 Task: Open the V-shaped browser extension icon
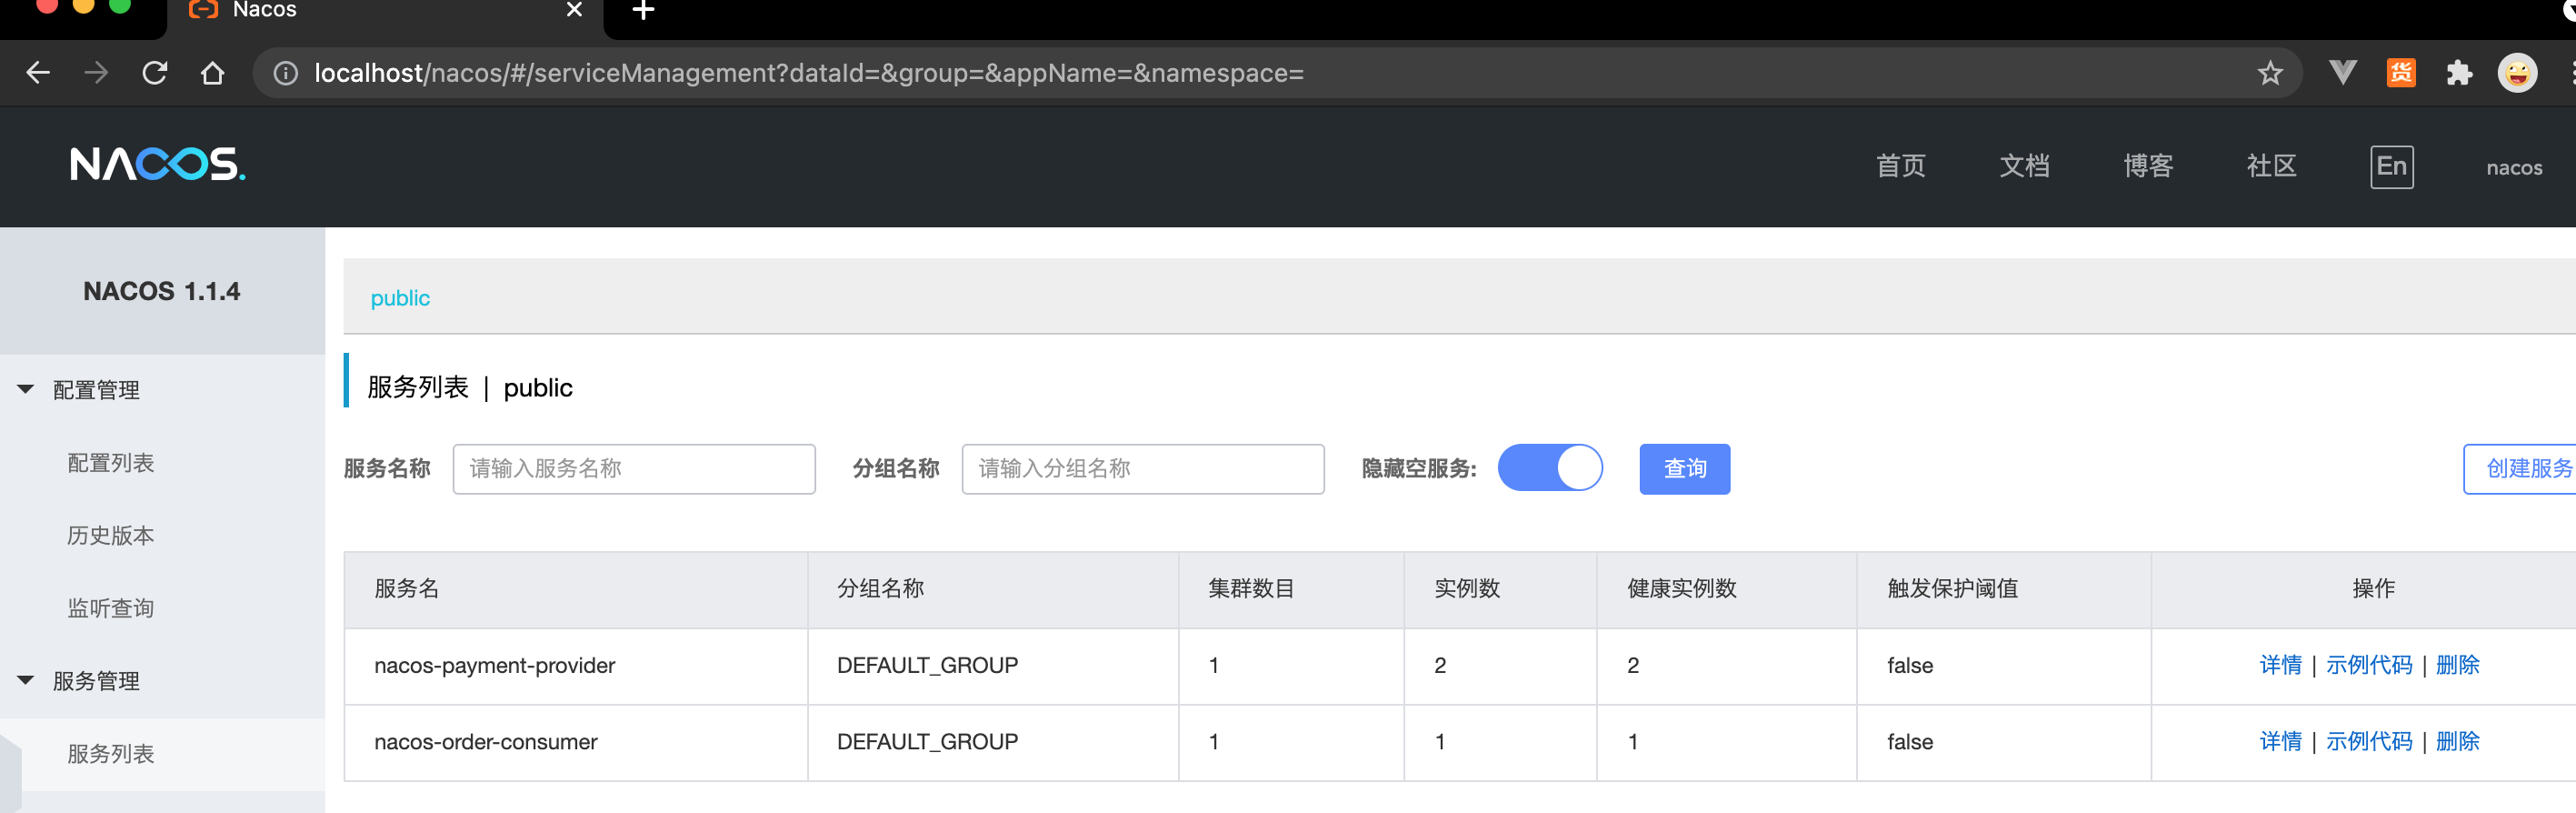2342,72
